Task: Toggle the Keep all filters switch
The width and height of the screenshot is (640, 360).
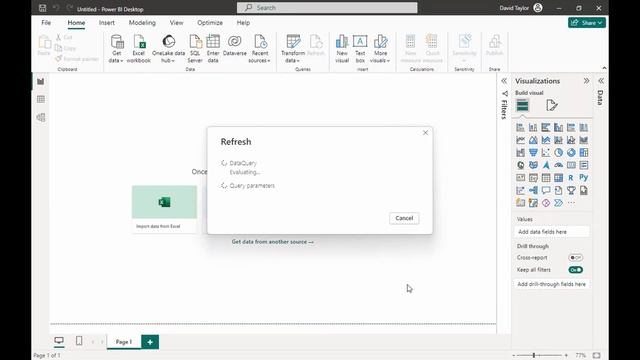Action: coord(576,270)
